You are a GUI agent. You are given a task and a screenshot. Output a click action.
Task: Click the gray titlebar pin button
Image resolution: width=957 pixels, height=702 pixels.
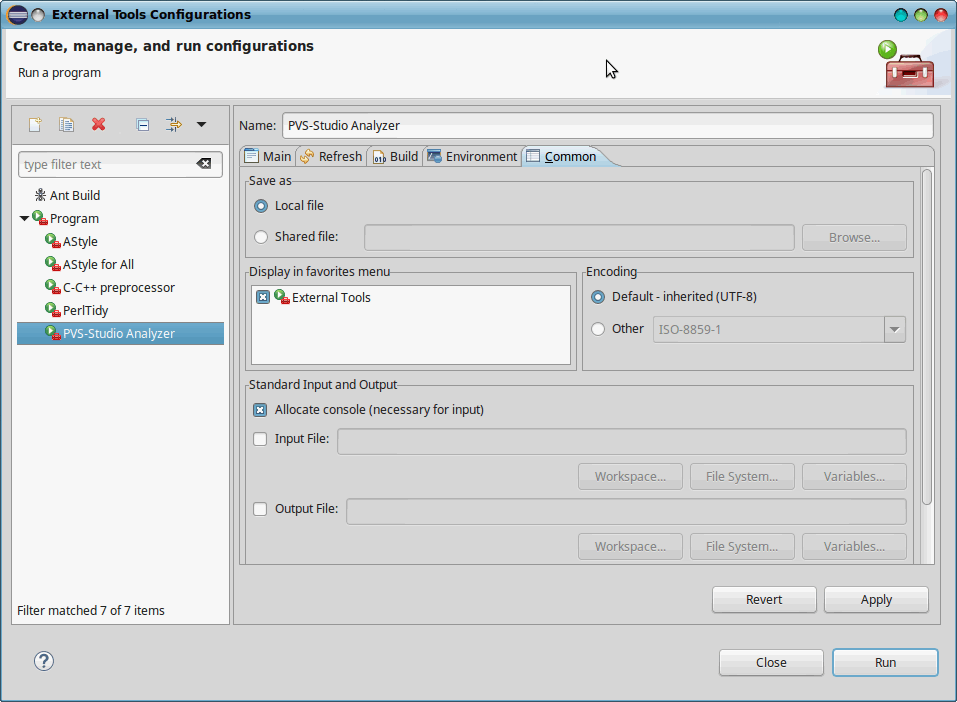click(38, 15)
